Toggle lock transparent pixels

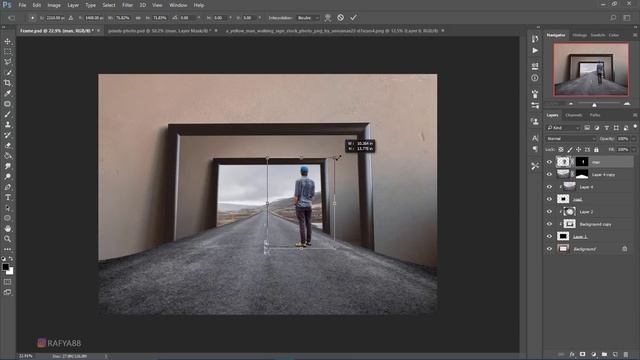(561, 150)
